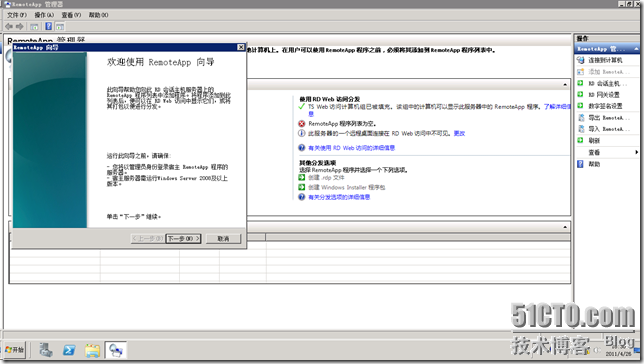This screenshot has width=644, height=364.
Task: Click 上一步 in the RemoteApp wizard
Action: point(147,238)
